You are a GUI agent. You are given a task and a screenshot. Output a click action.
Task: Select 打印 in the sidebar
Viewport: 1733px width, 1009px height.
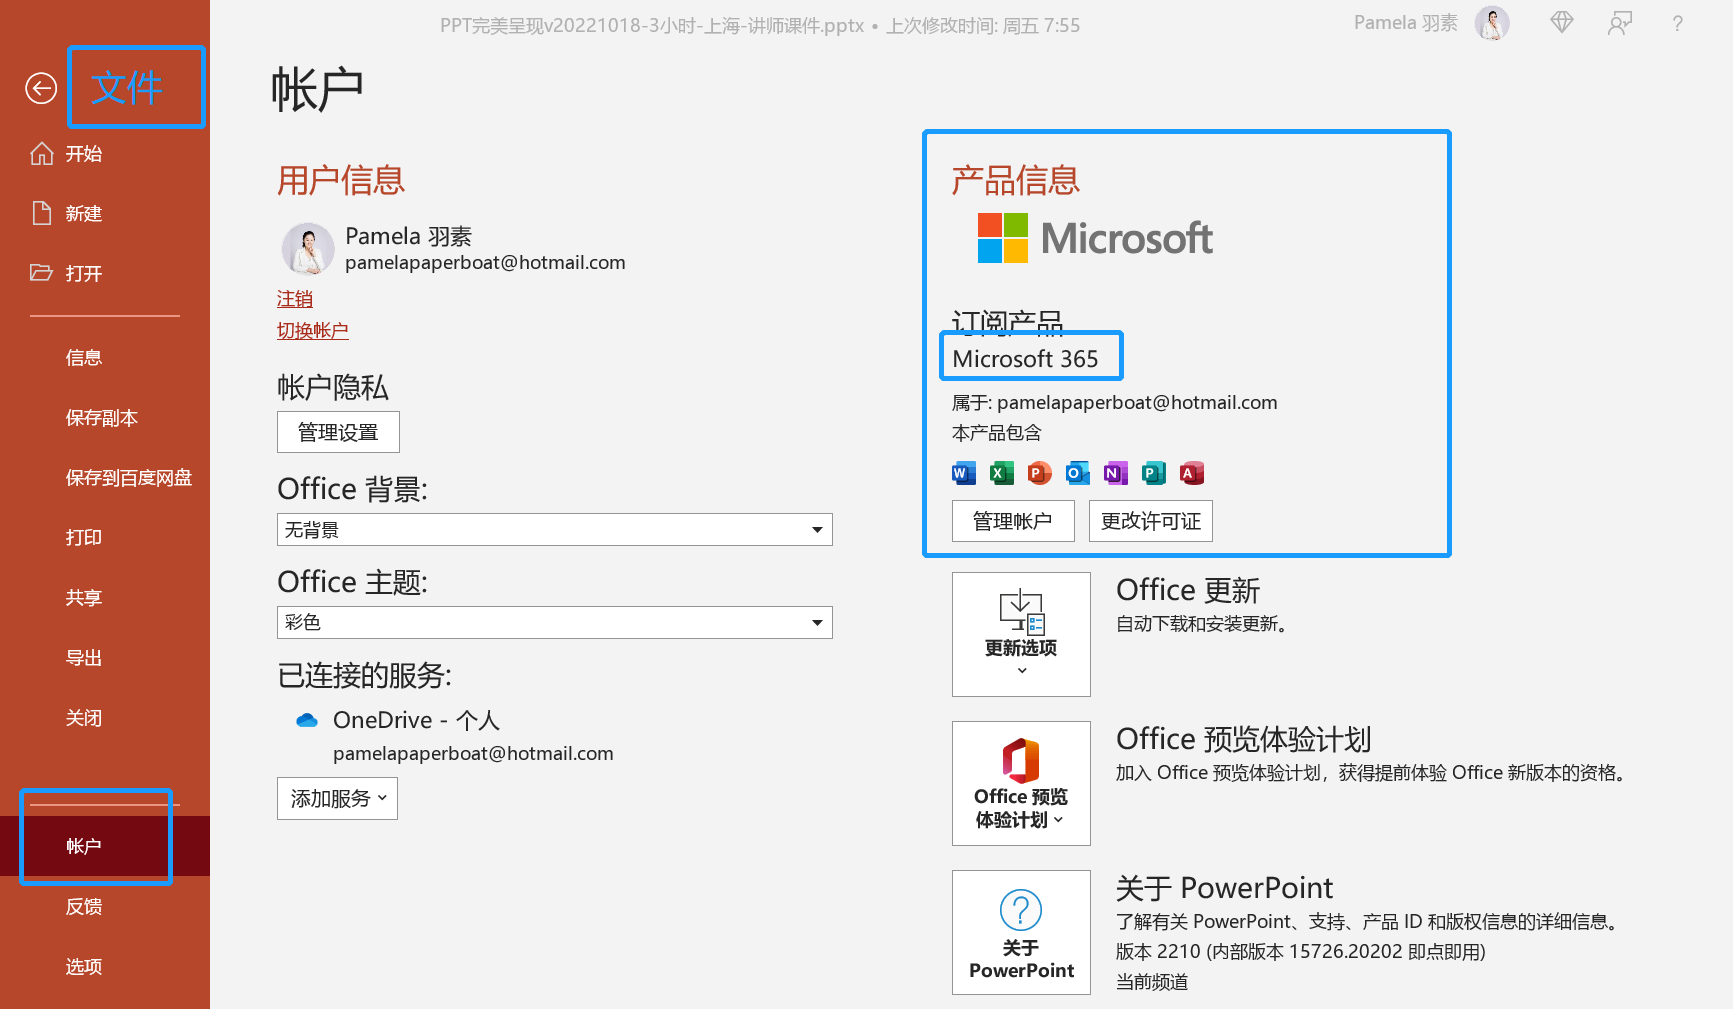(84, 537)
